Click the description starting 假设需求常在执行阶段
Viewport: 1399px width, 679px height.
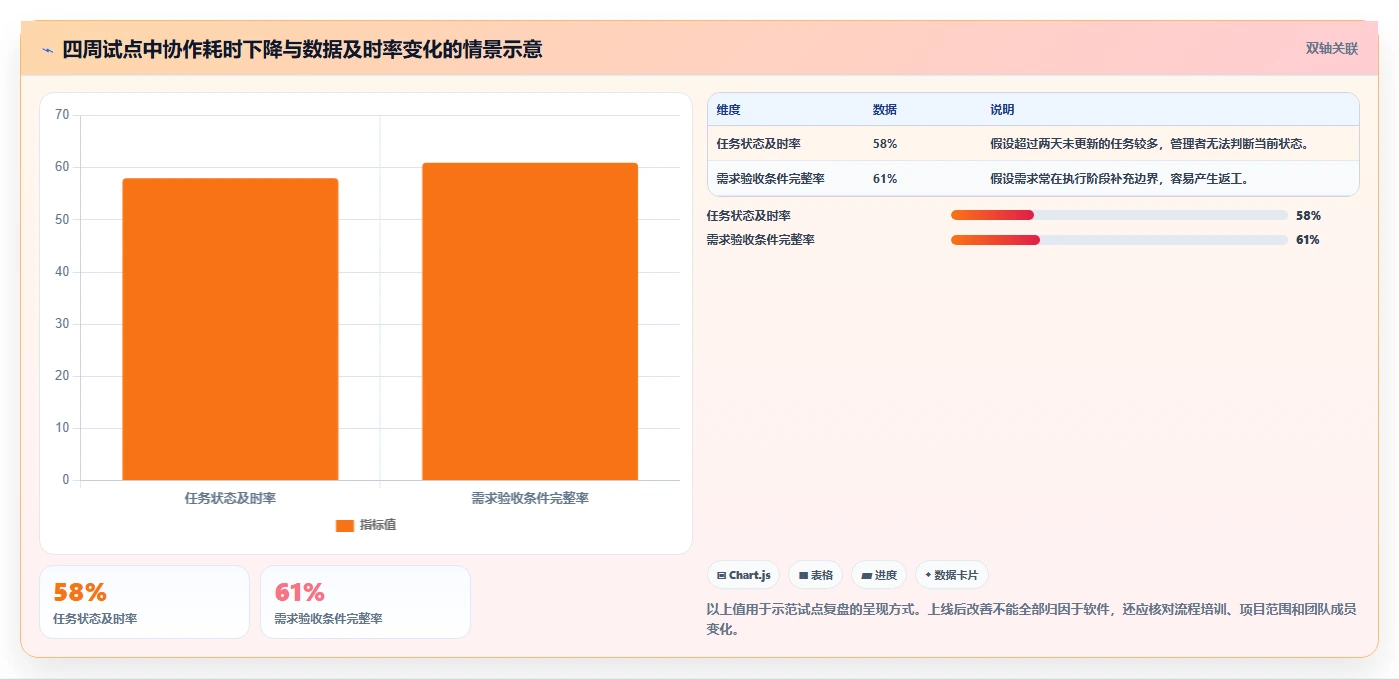[x=1119, y=179]
